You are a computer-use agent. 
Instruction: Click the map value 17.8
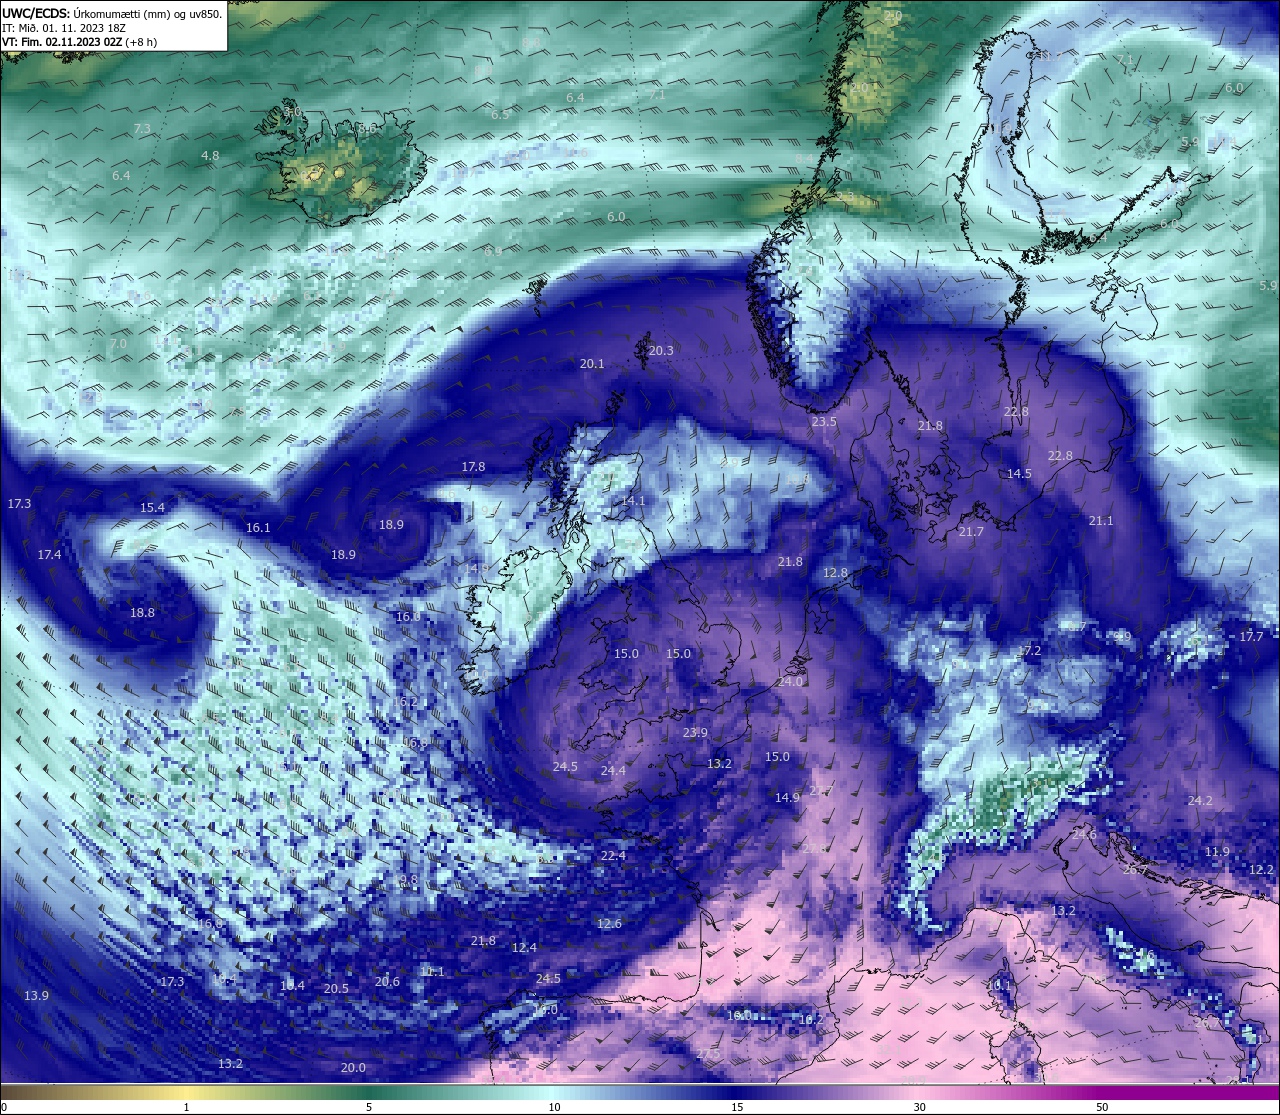(473, 467)
